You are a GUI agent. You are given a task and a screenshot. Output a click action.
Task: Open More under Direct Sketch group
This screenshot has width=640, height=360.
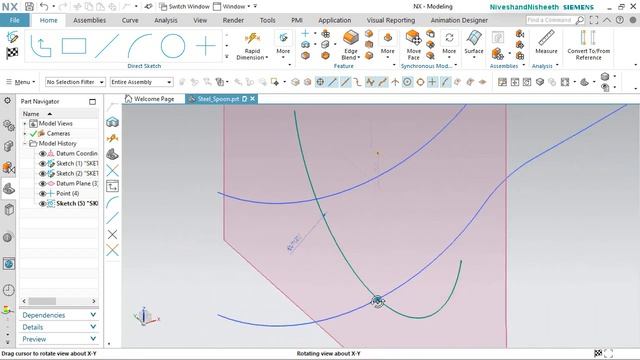click(283, 44)
